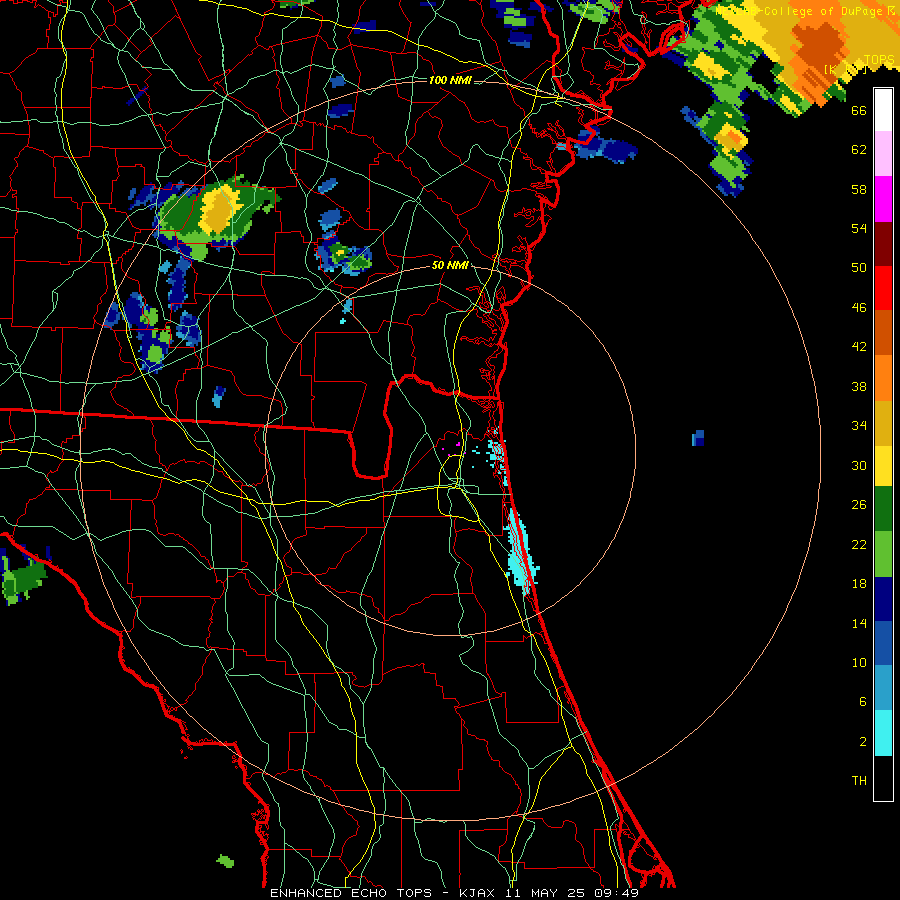
Task: Click the small green echo near bottom edge
Action: coord(225,861)
